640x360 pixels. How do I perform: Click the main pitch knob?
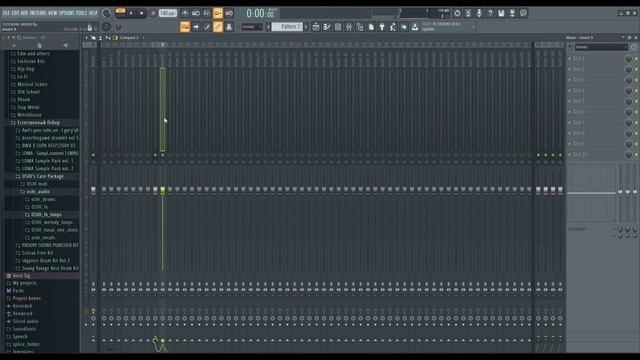coord(107,27)
